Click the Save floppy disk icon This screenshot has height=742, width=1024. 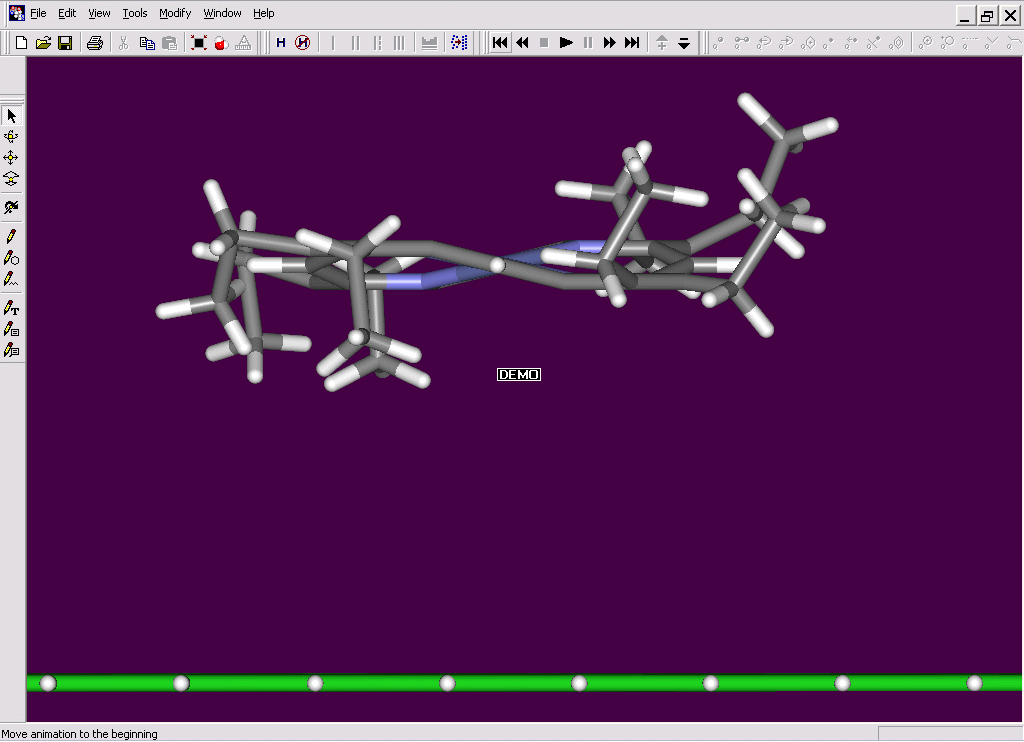point(65,43)
